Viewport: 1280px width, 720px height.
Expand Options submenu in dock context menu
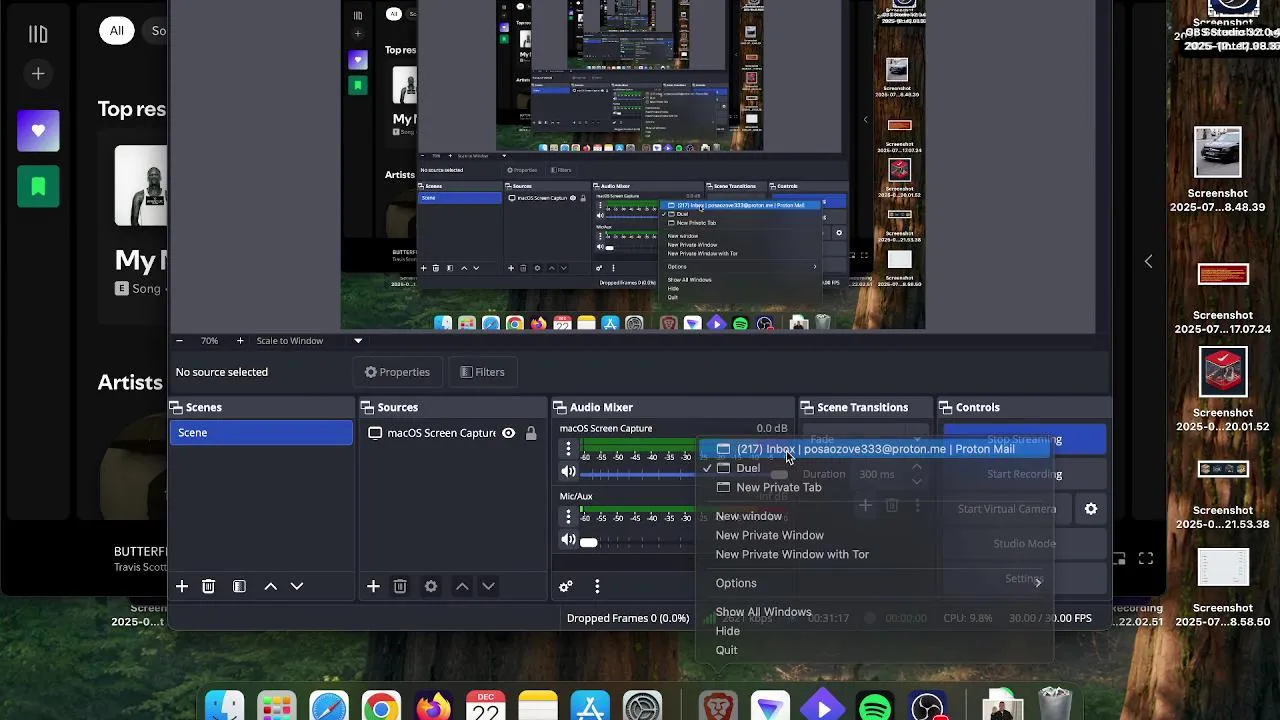pos(875,583)
